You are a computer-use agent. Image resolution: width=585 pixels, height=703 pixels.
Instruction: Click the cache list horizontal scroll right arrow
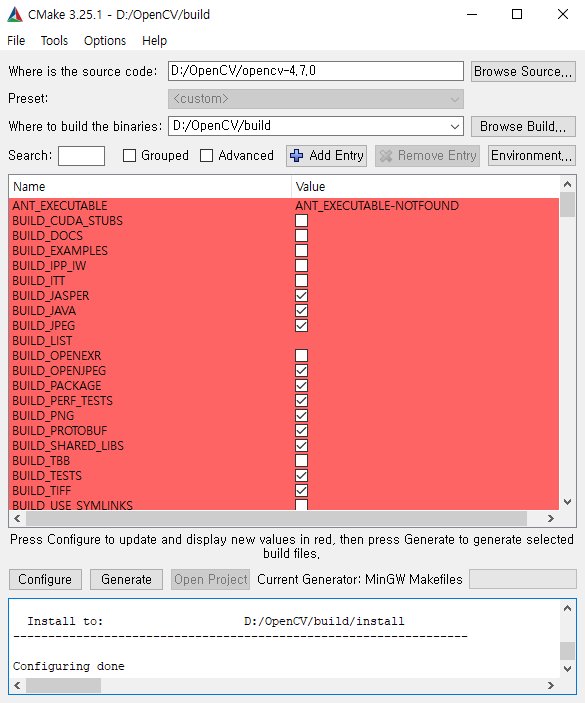pos(551,519)
